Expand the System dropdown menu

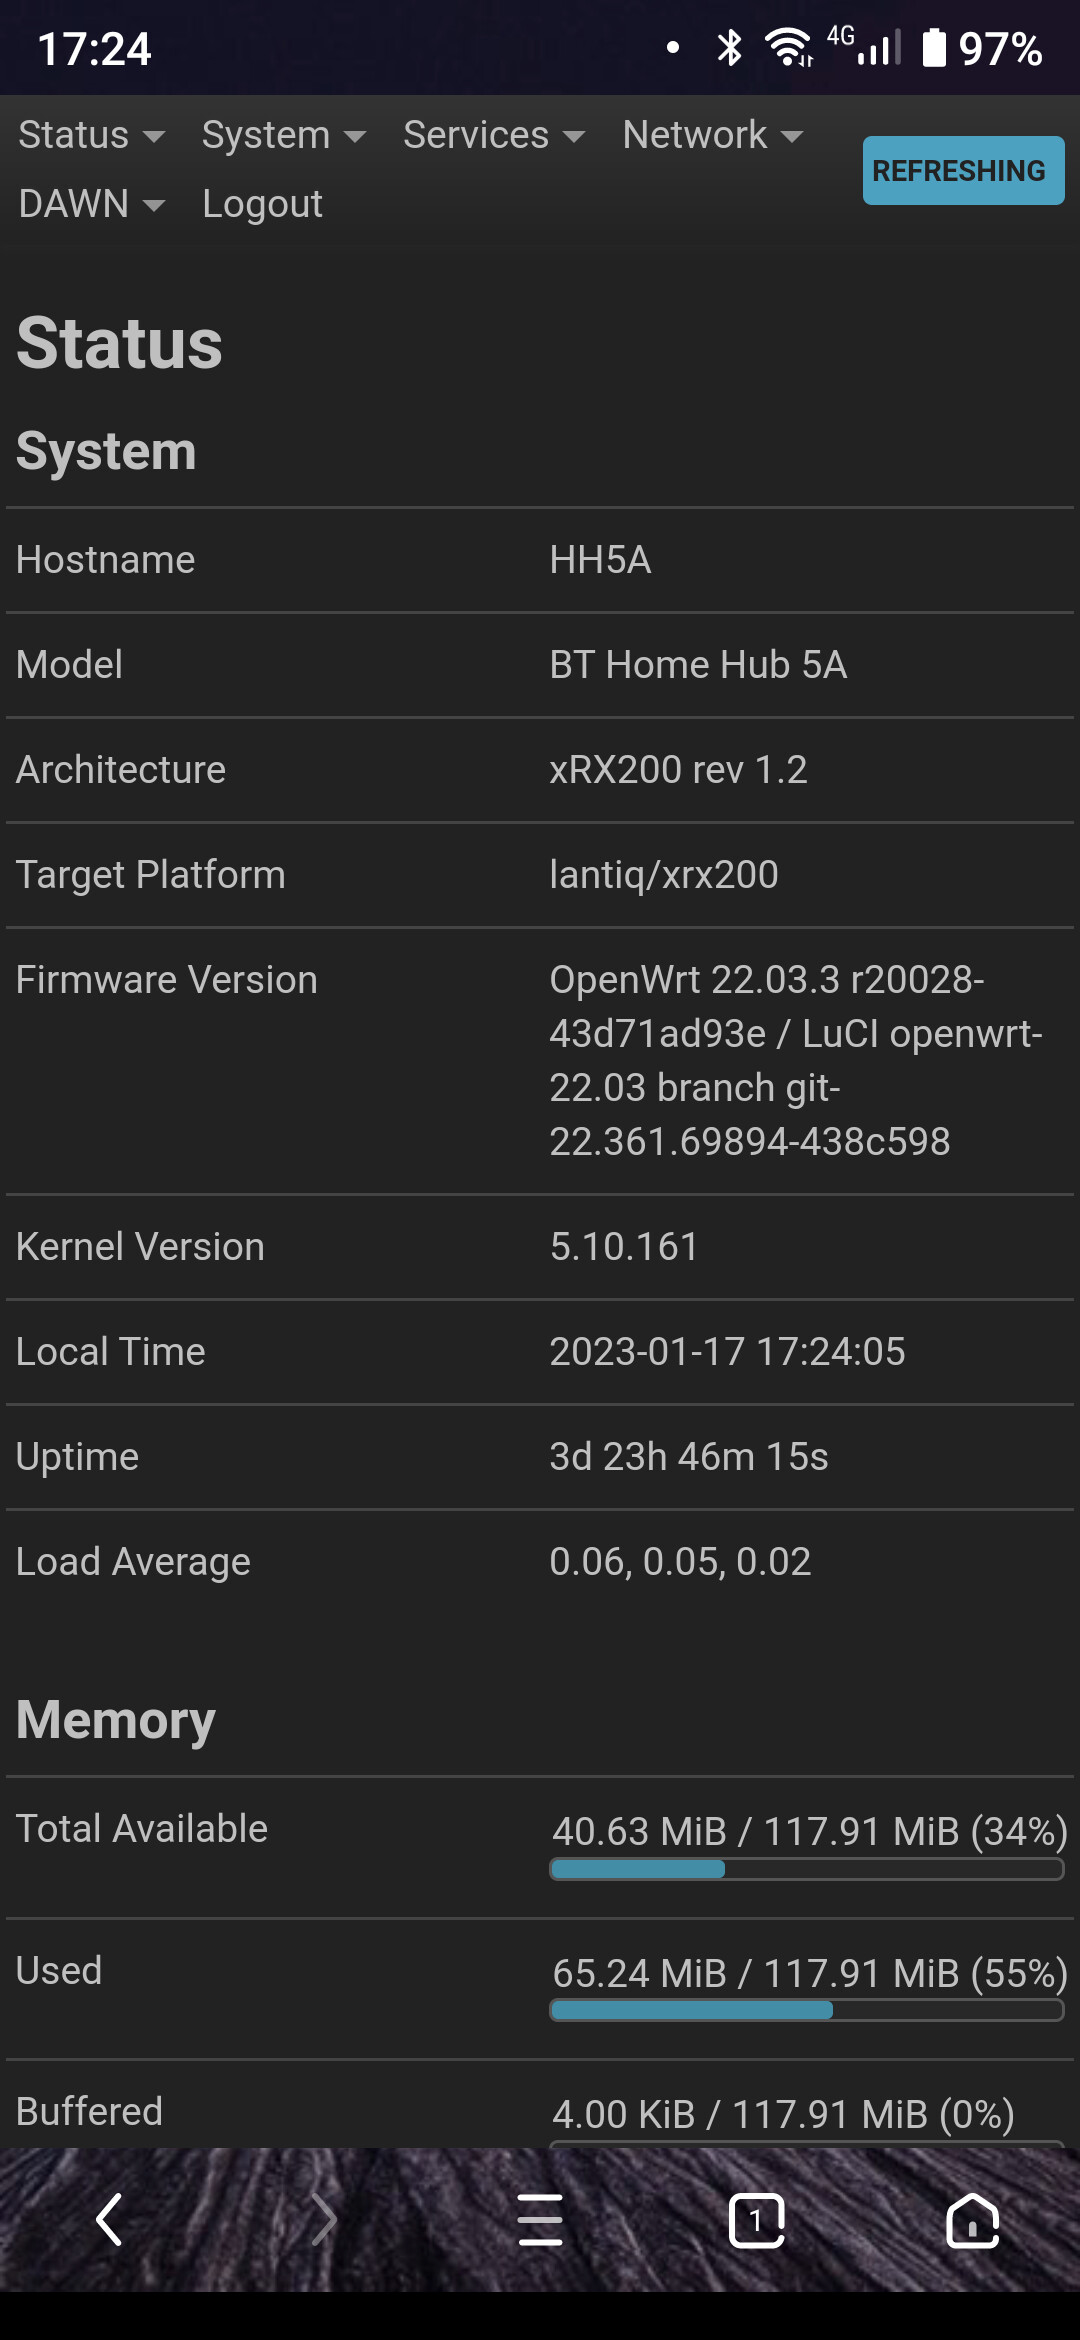(284, 135)
